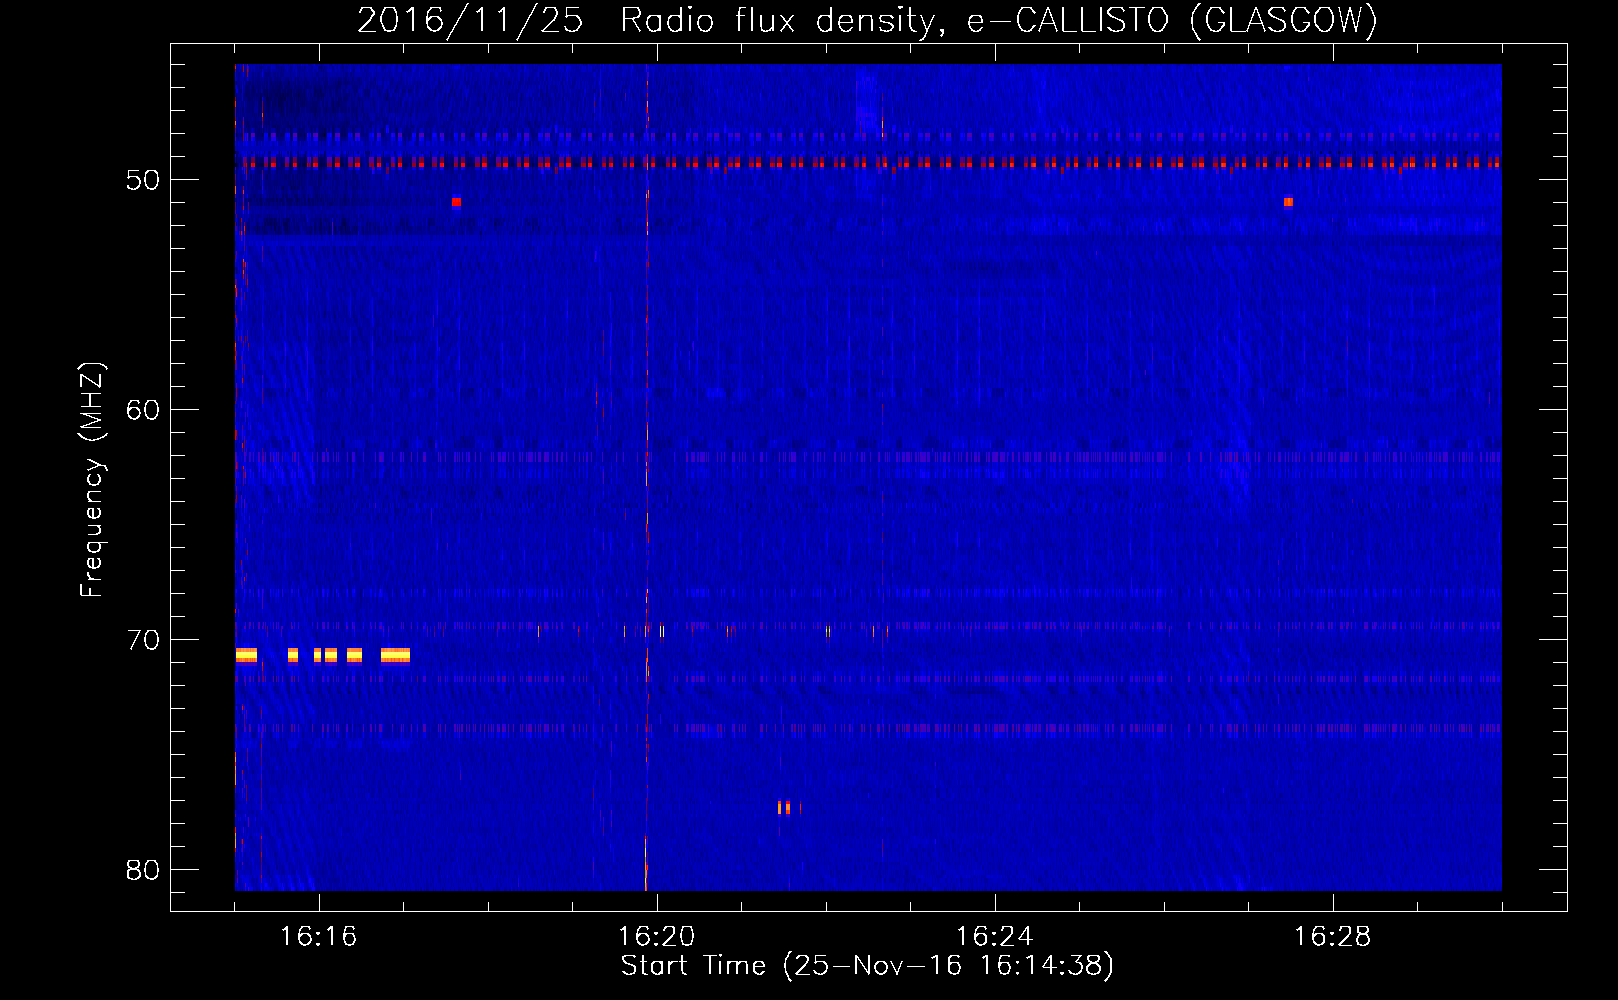Click the red dot near 51 MHz after 16:17

click(456, 202)
